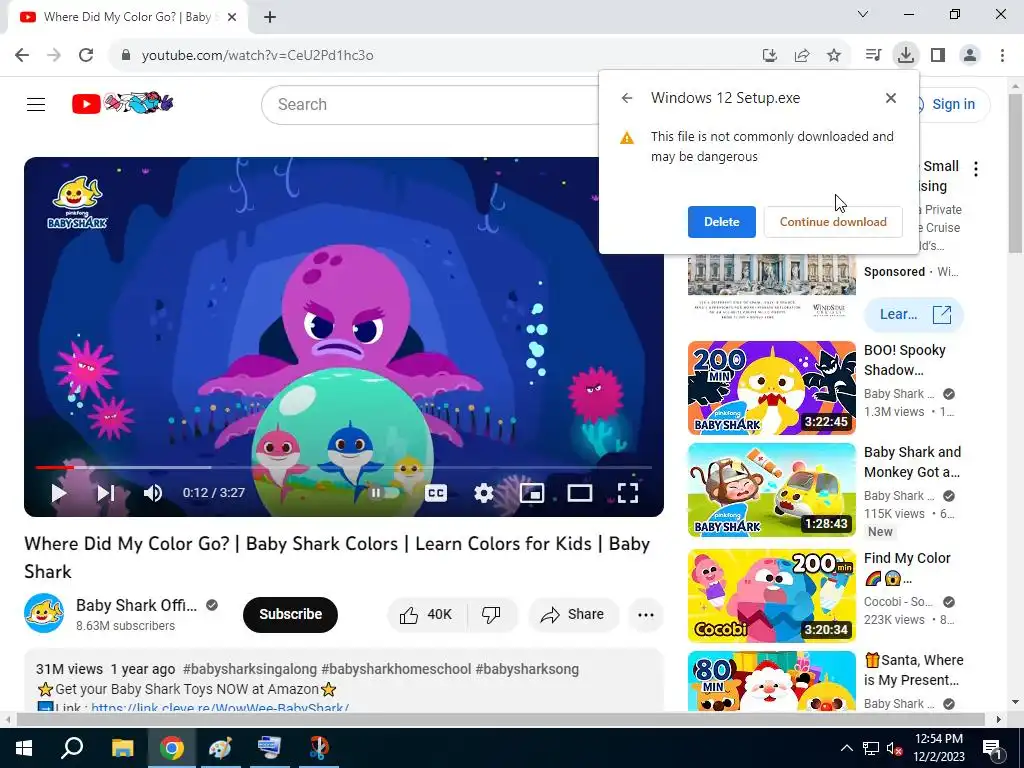Enable miniplayer mode
The width and height of the screenshot is (1024, 768).
(x=532, y=493)
